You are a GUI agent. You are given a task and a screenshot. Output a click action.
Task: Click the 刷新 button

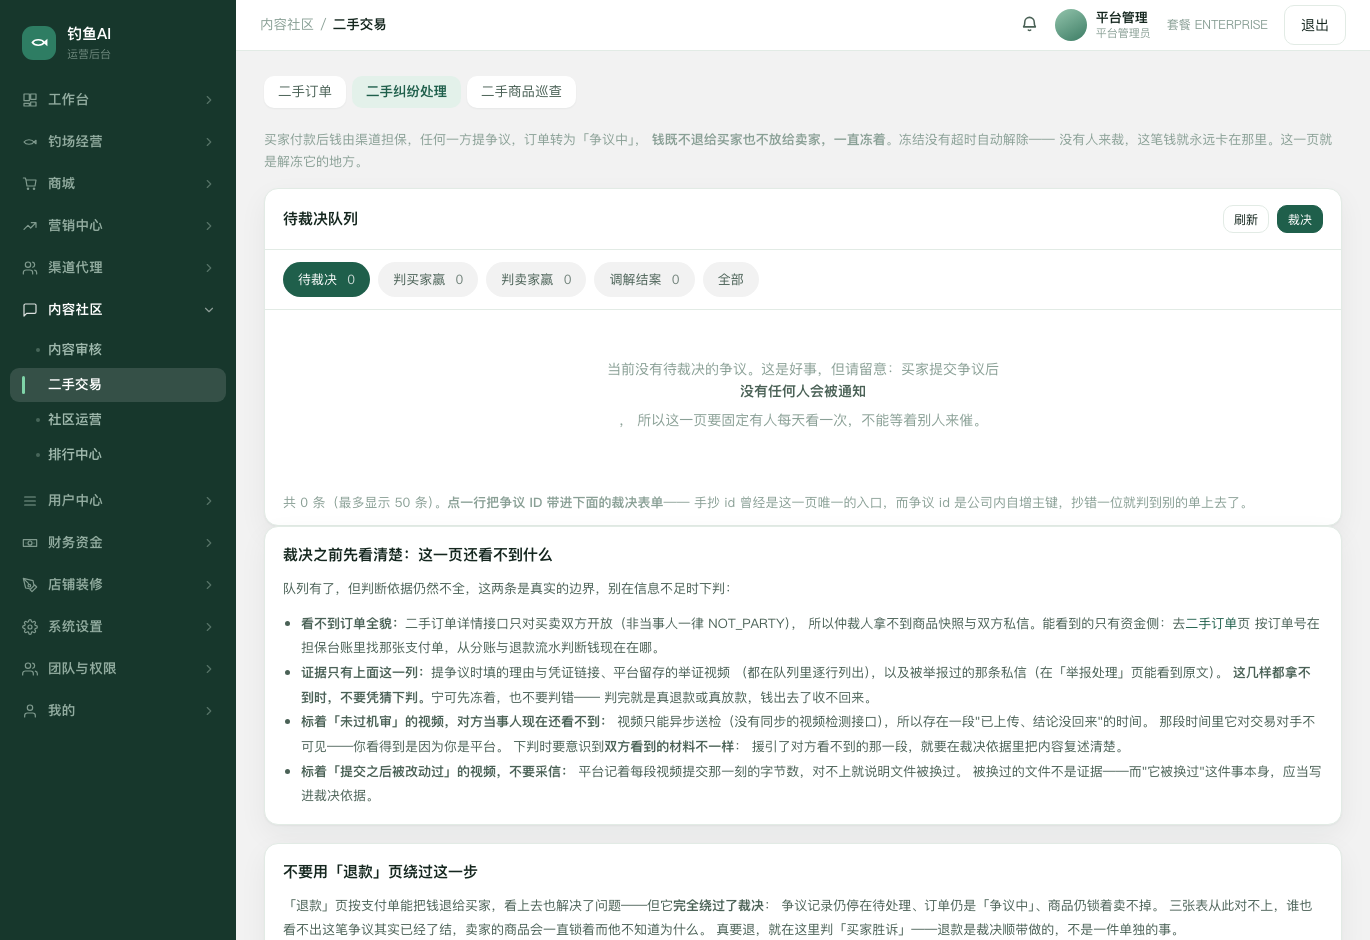tap(1246, 219)
